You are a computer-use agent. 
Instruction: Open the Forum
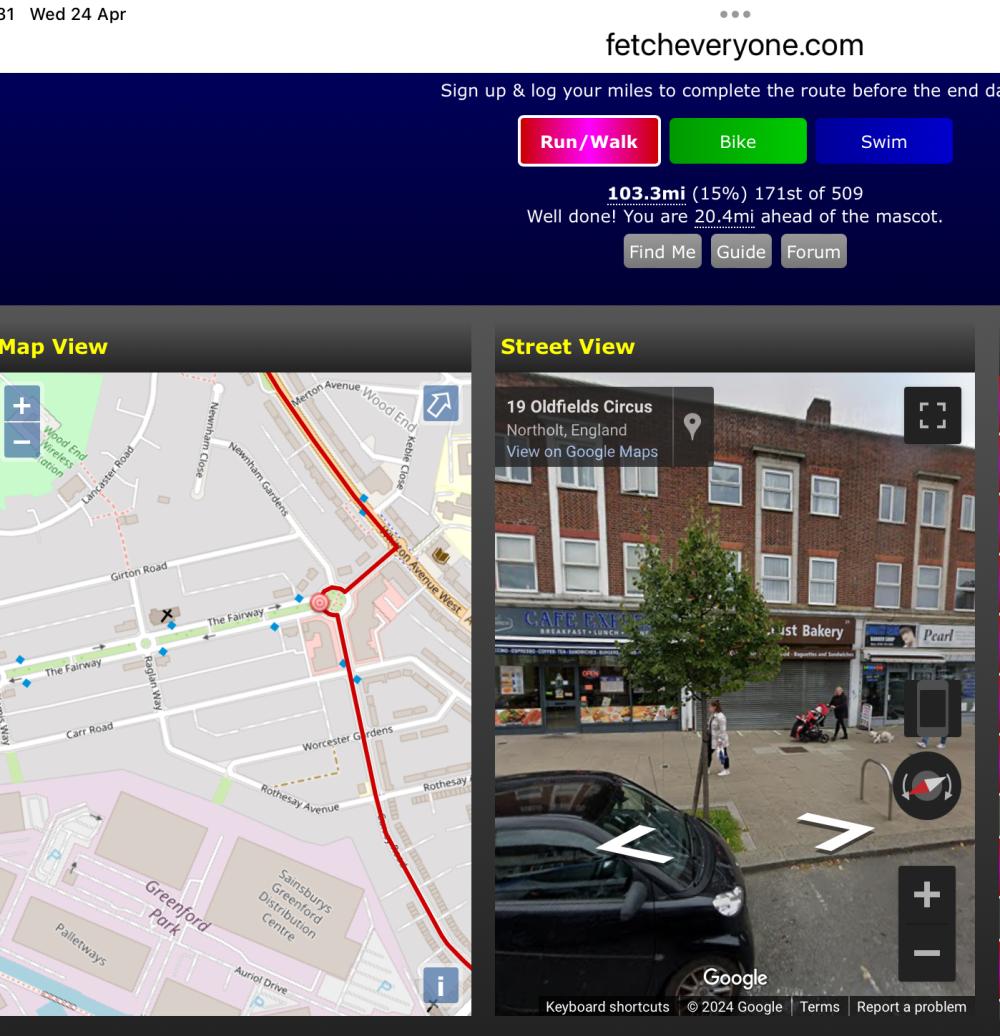[813, 252]
